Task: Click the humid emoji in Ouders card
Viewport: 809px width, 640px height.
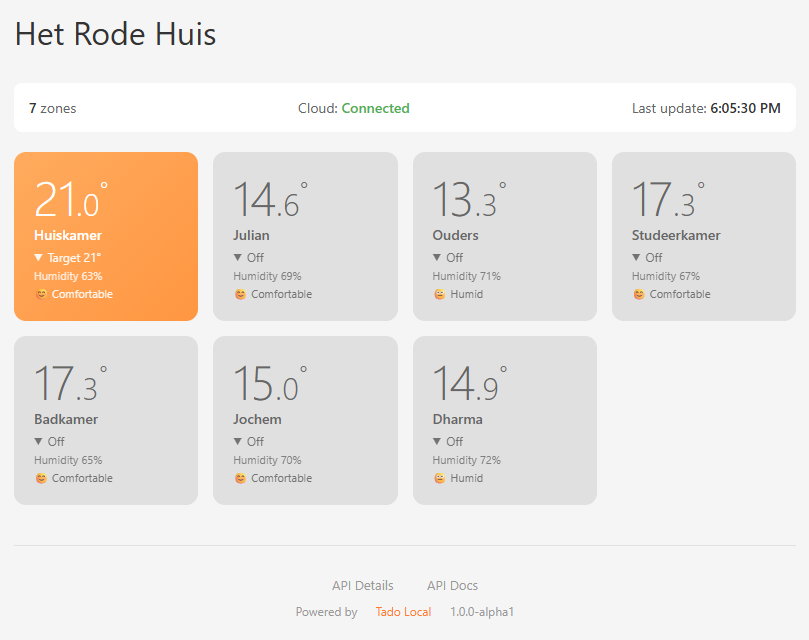Action: (440, 294)
